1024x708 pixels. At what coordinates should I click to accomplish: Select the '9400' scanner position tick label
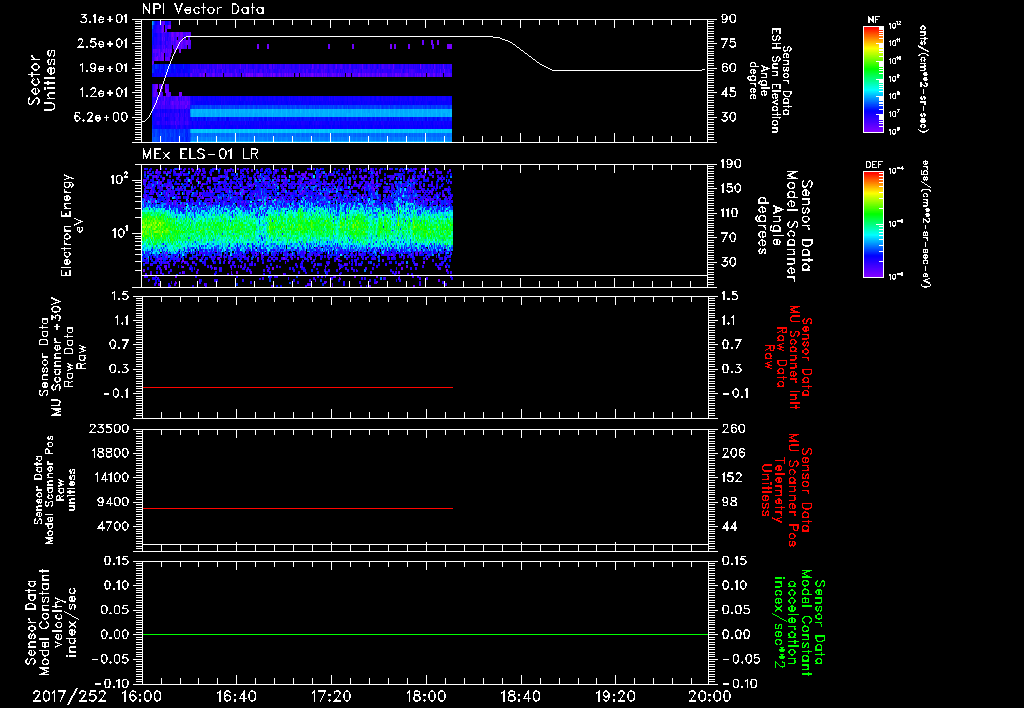114,502
